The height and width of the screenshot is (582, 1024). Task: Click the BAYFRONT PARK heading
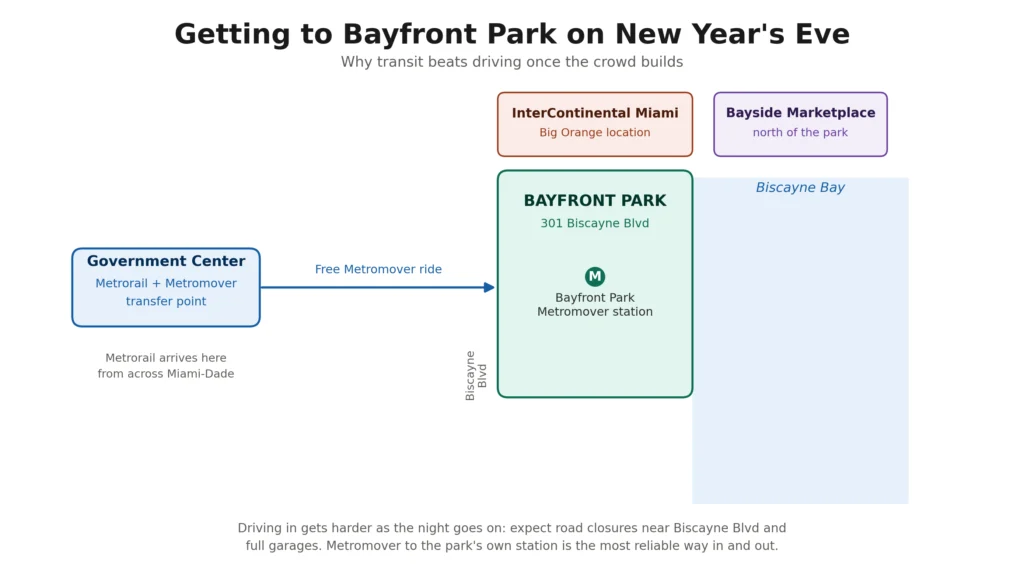tap(595, 201)
